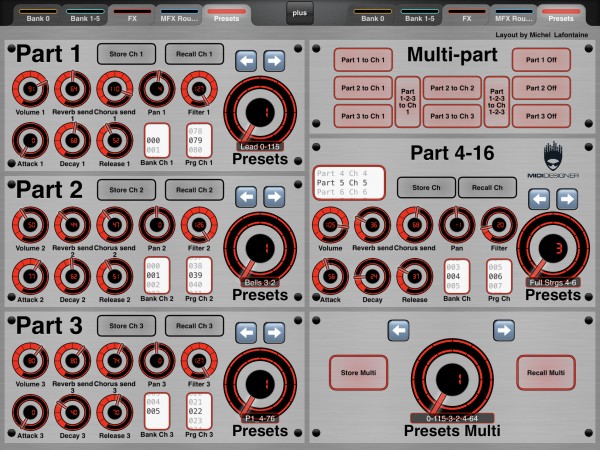Click the Release 3 knob

114,412
